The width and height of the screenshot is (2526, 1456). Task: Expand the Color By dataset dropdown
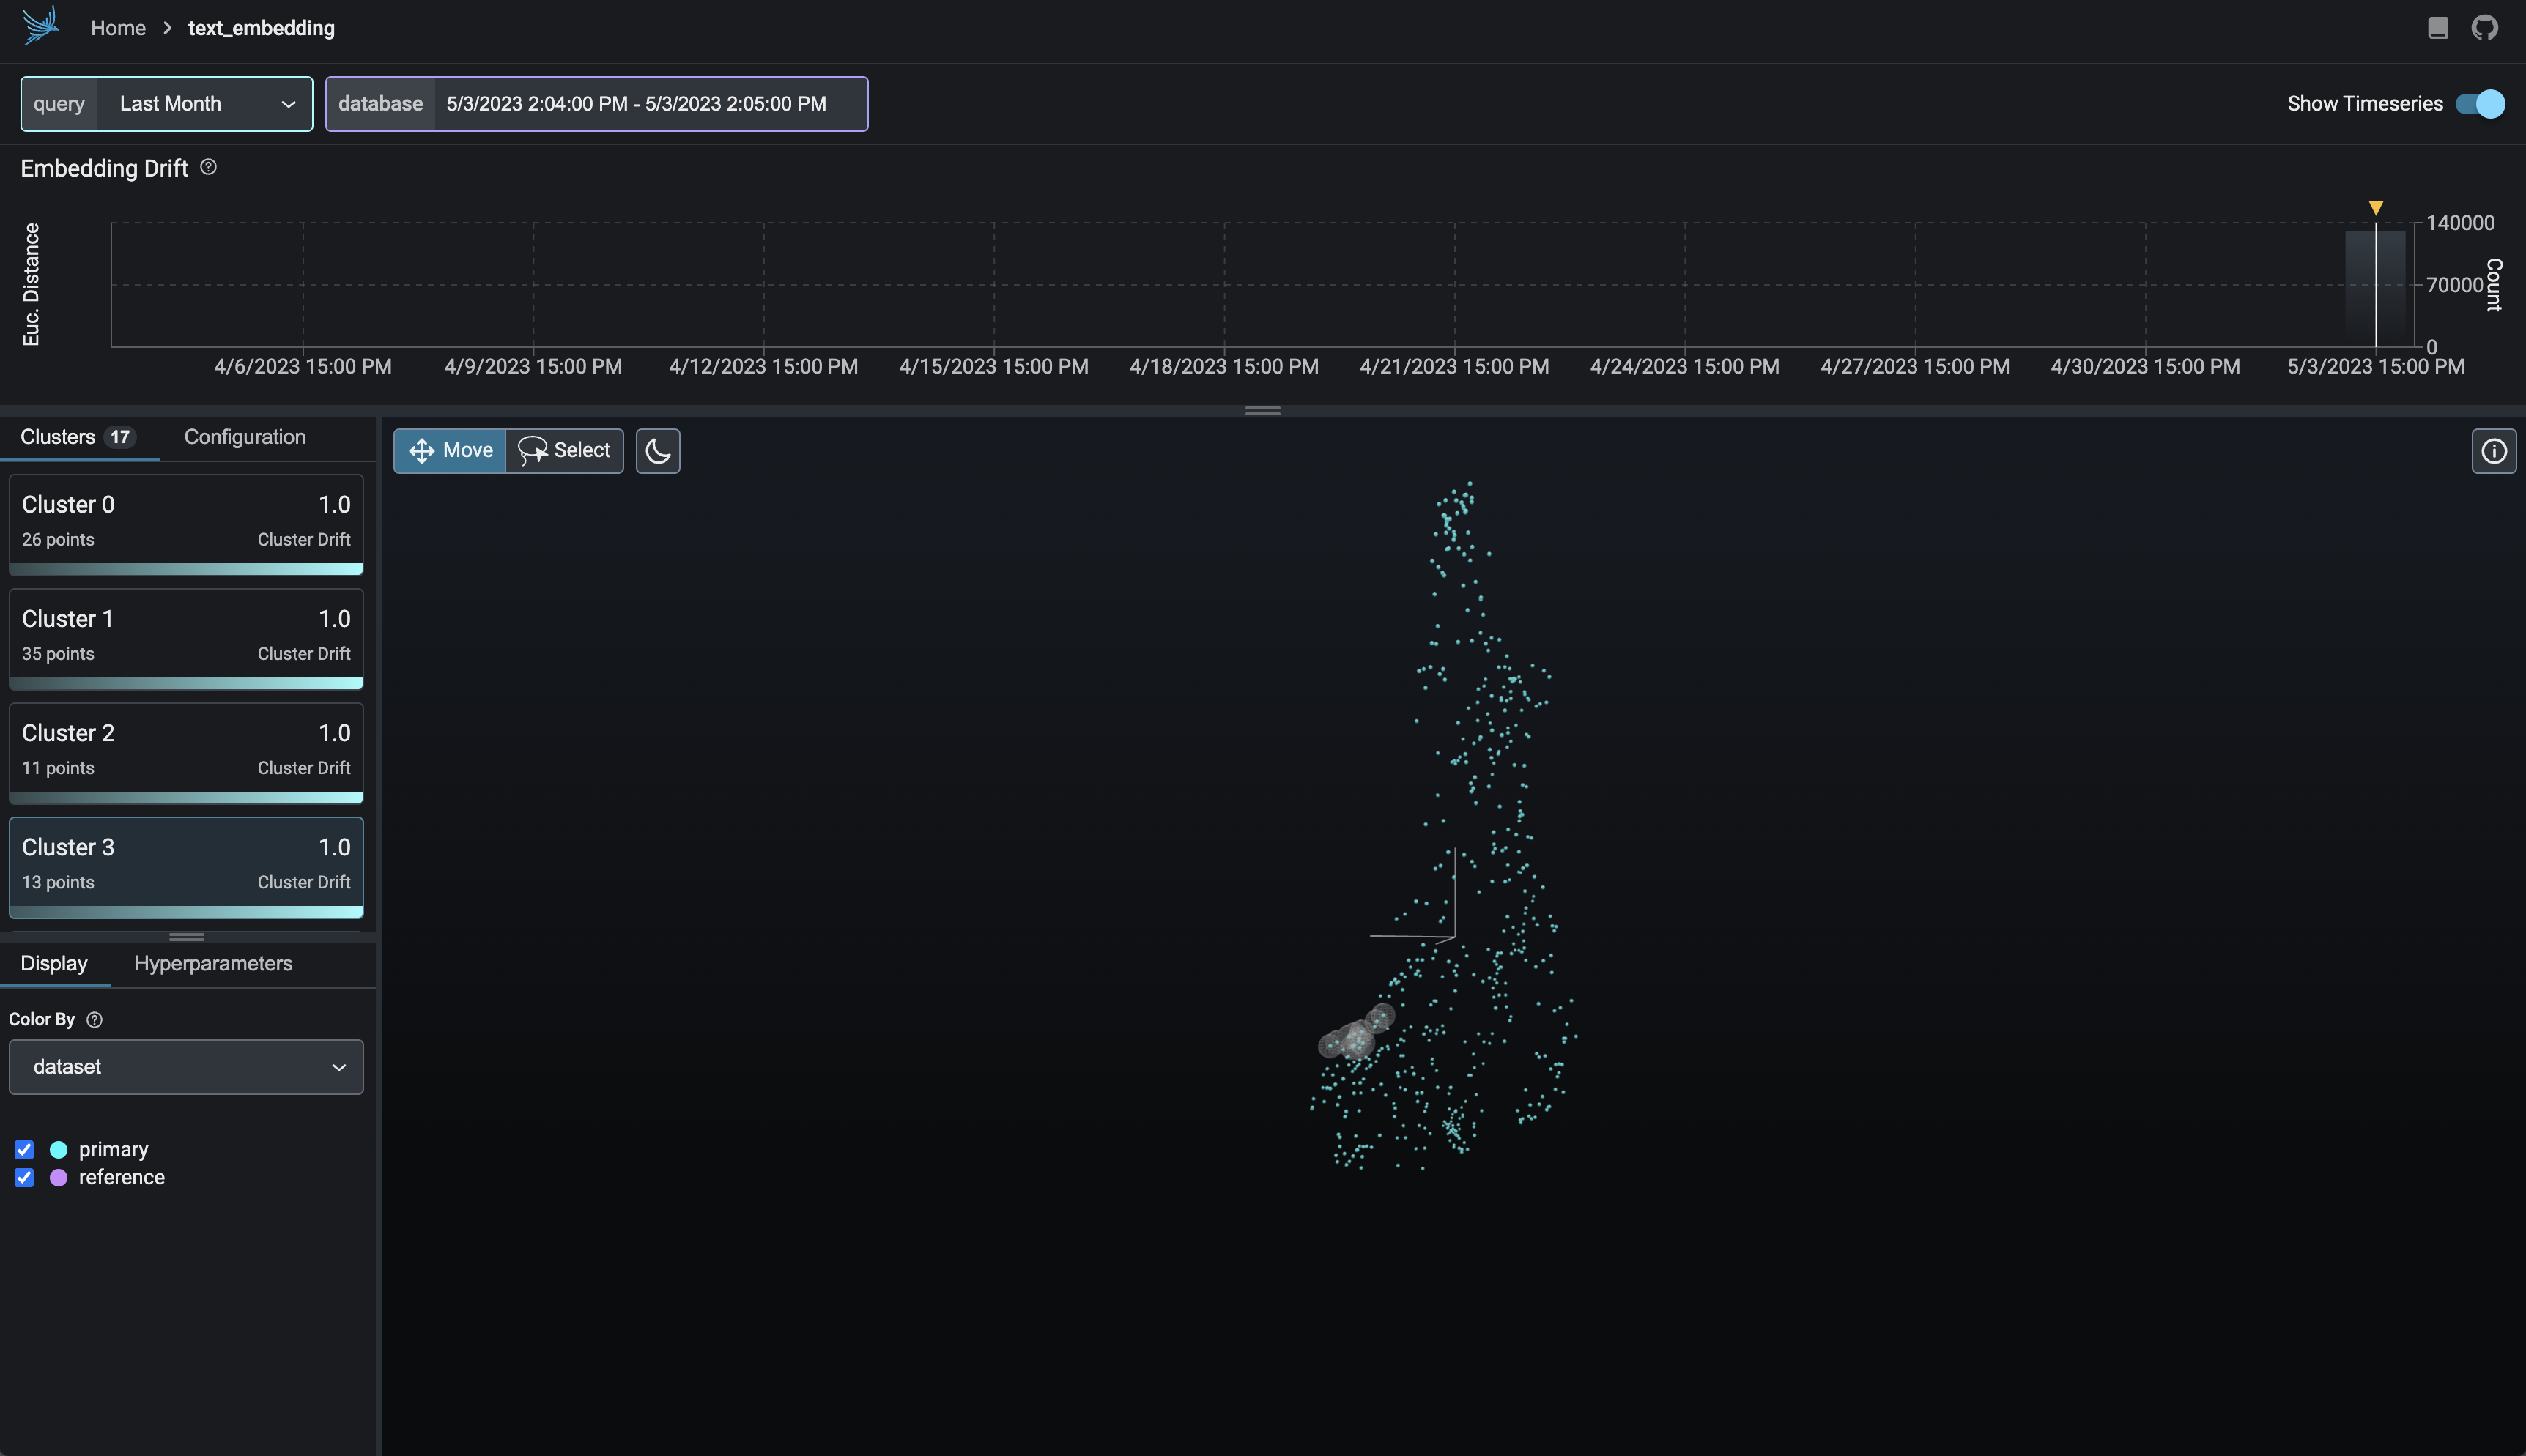click(186, 1067)
